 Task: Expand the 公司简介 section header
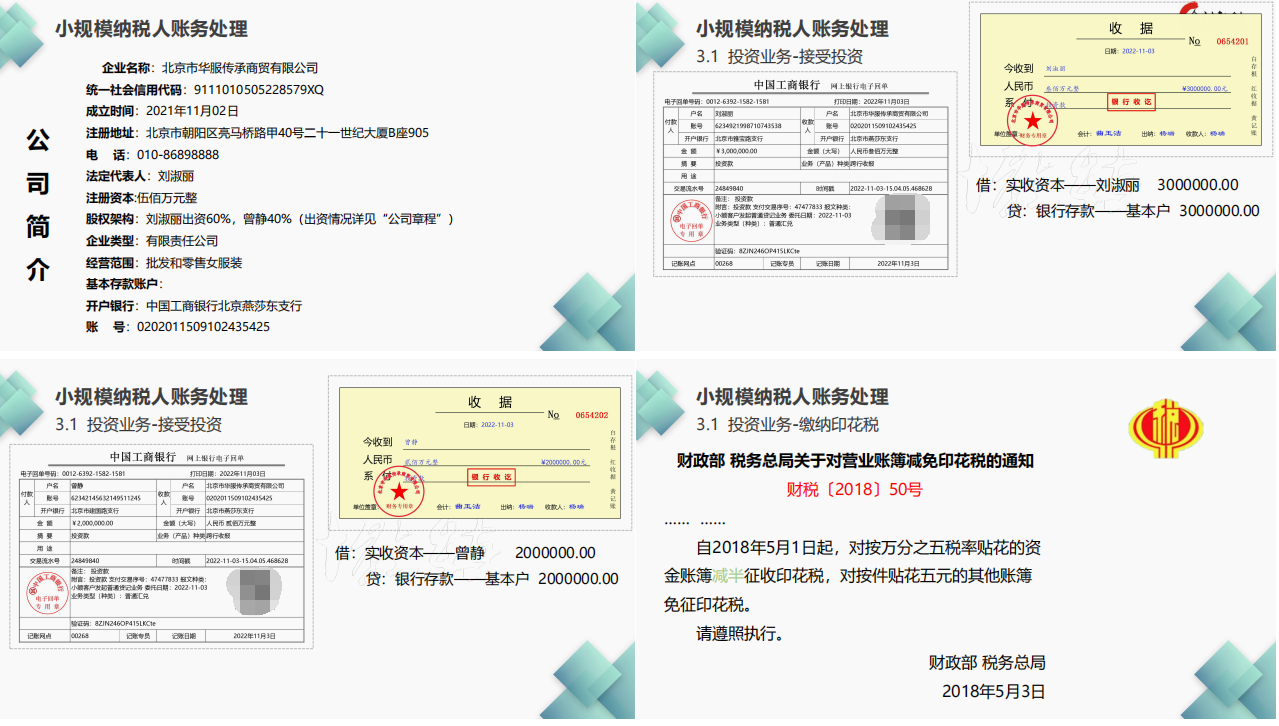[36, 210]
